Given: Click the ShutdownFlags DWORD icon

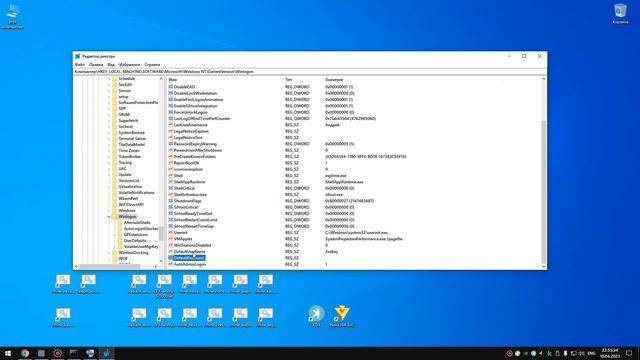Looking at the screenshot, I should pos(171,201).
